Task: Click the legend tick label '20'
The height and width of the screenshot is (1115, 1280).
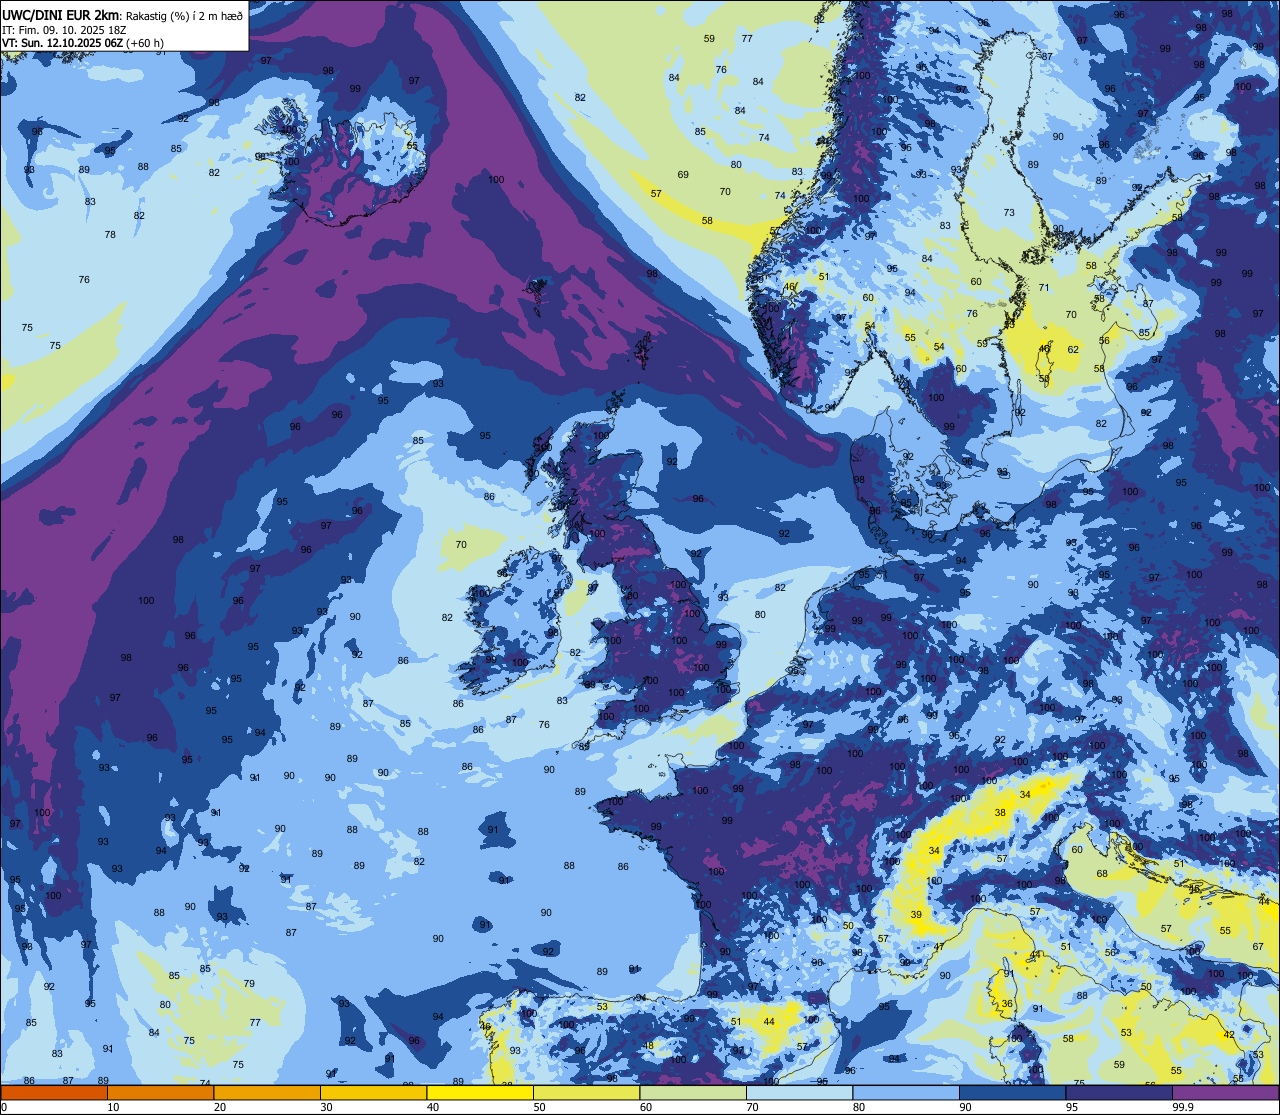Action: (x=220, y=1107)
